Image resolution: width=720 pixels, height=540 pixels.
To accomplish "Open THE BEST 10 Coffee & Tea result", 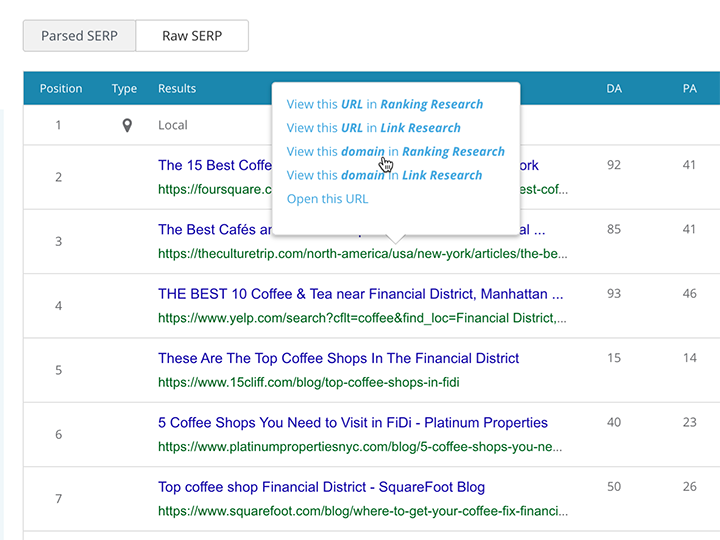I will point(360,294).
